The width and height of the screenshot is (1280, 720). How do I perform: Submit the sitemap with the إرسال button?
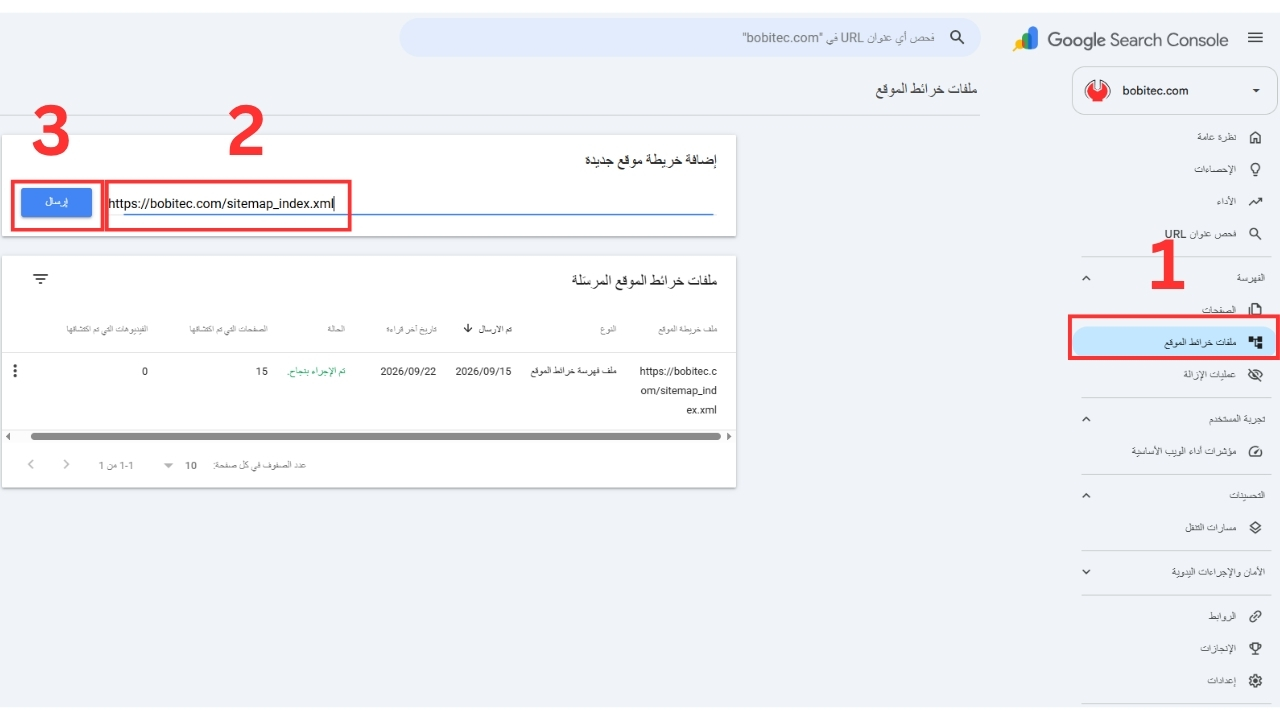57,202
